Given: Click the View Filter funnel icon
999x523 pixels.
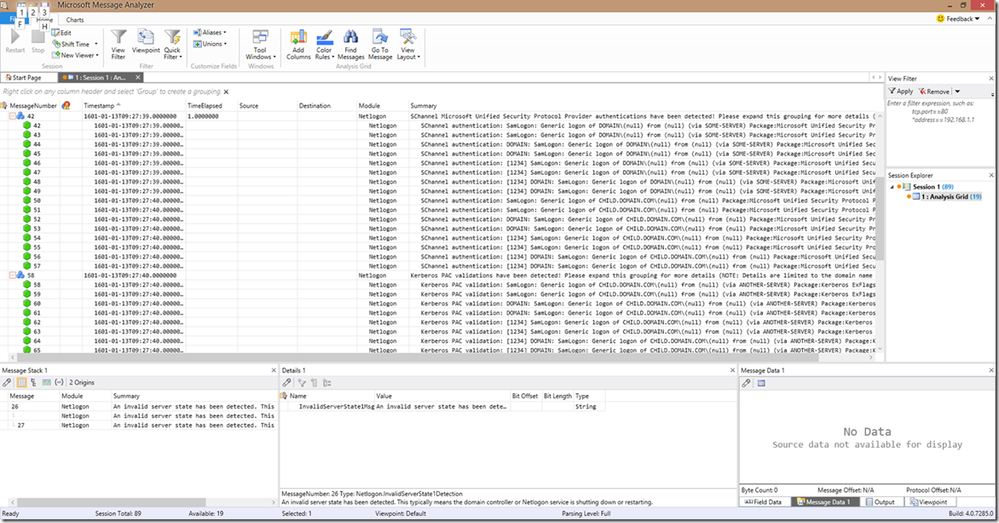Looking at the screenshot, I should point(119,37).
